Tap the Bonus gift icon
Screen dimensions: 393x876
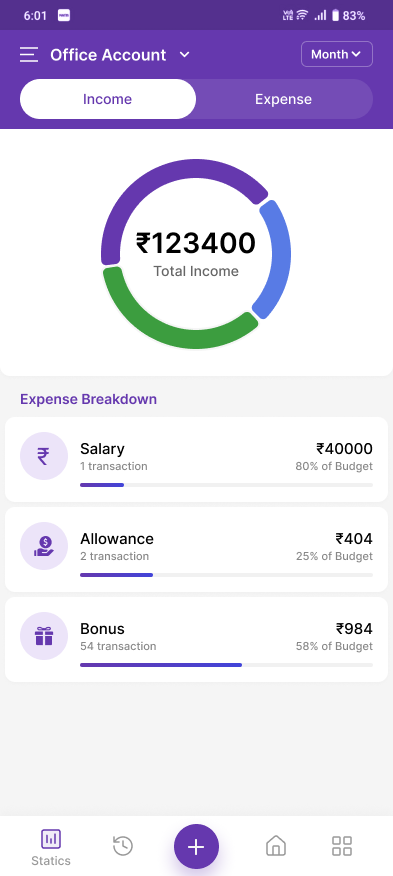pyautogui.click(x=44, y=636)
